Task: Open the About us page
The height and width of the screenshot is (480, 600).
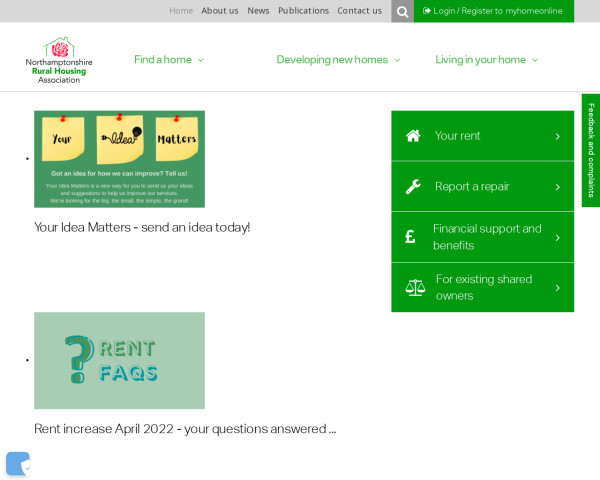Action: tap(220, 11)
